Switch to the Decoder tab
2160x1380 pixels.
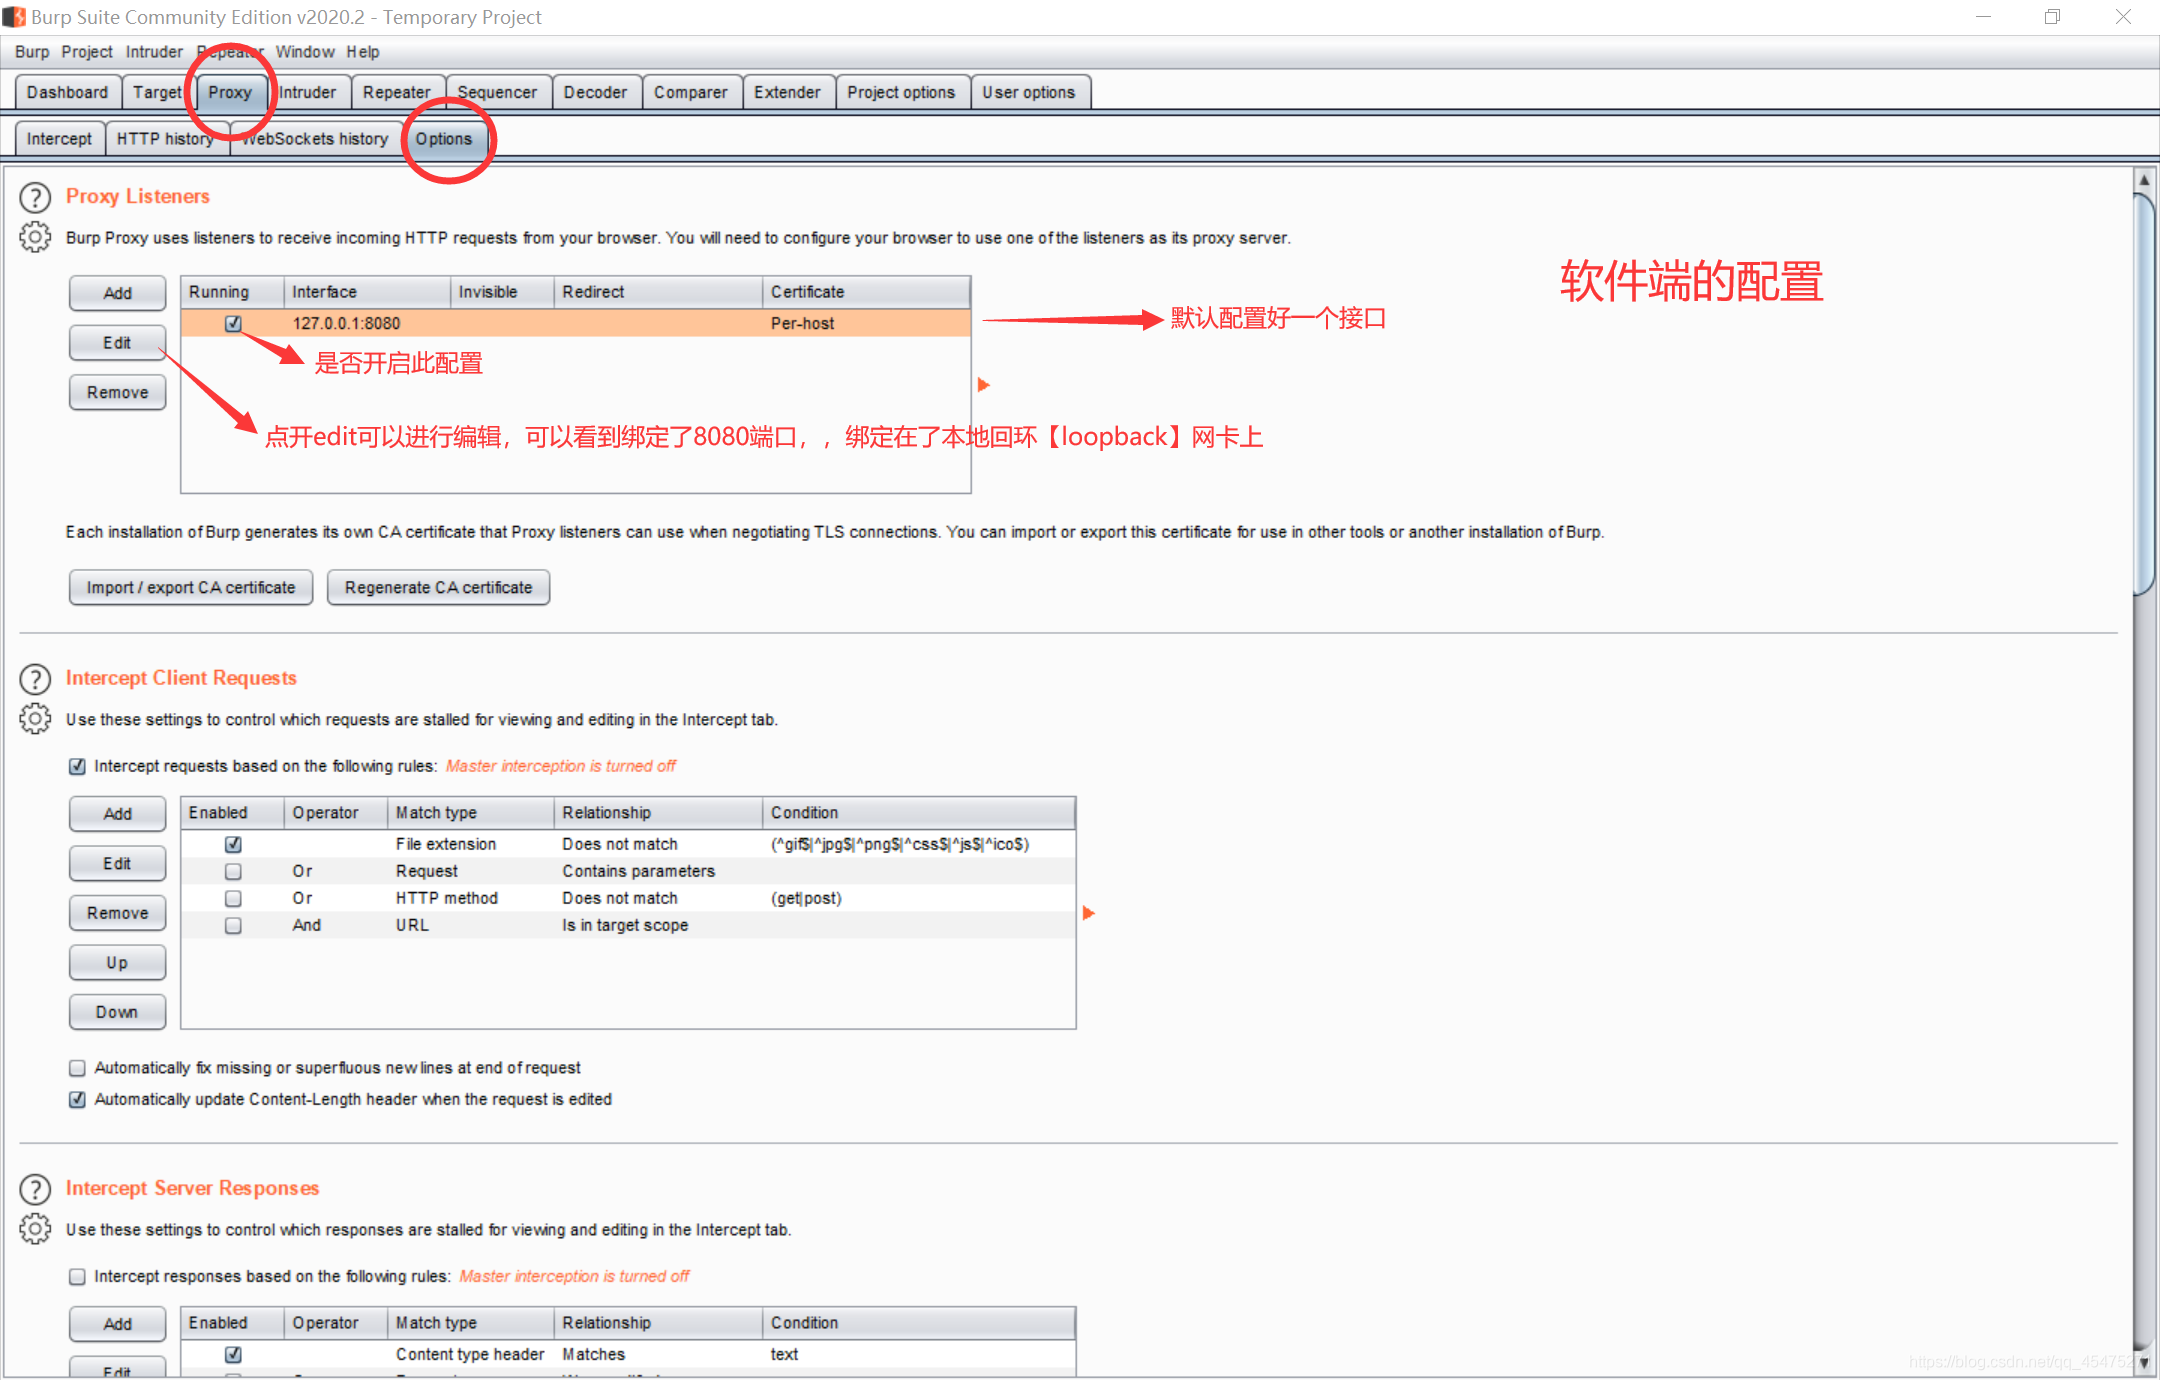(595, 92)
